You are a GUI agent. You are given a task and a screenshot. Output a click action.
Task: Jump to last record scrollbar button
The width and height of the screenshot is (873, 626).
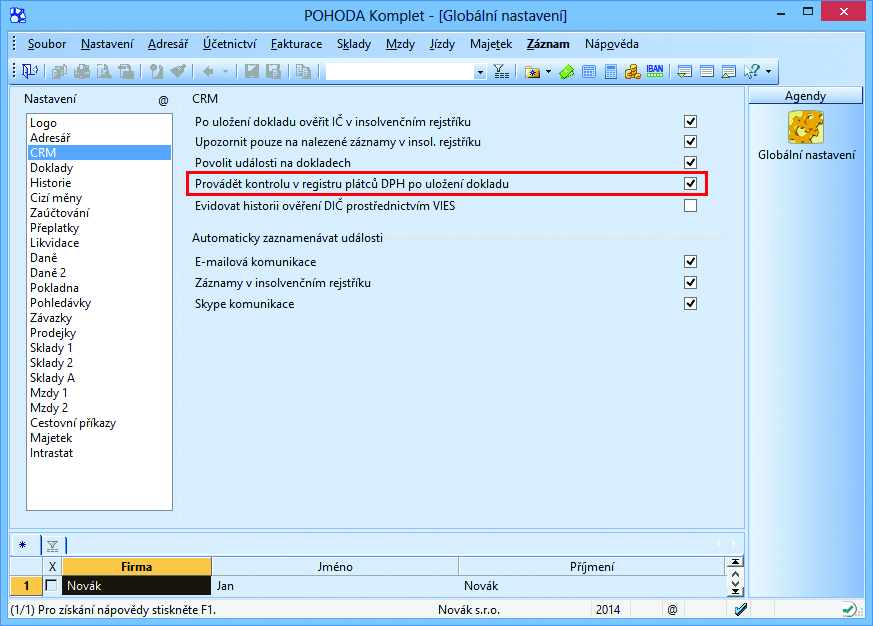[735, 591]
